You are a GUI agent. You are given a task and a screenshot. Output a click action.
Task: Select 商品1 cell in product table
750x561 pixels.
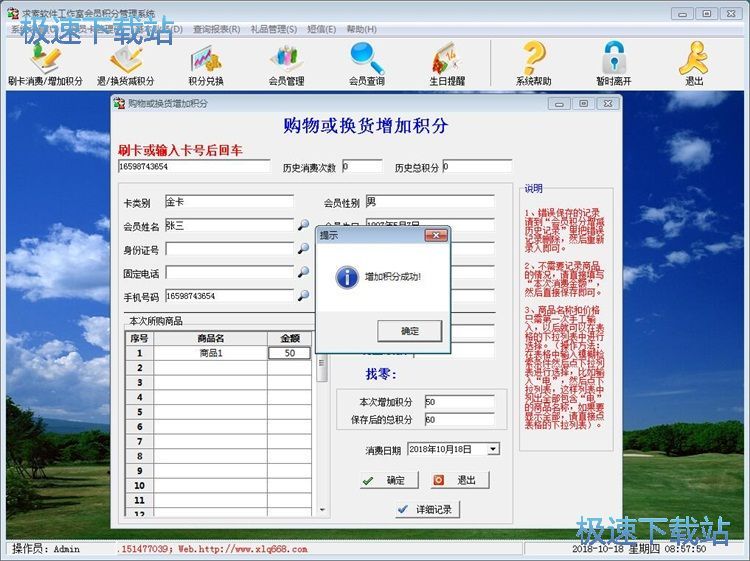[x=210, y=353]
